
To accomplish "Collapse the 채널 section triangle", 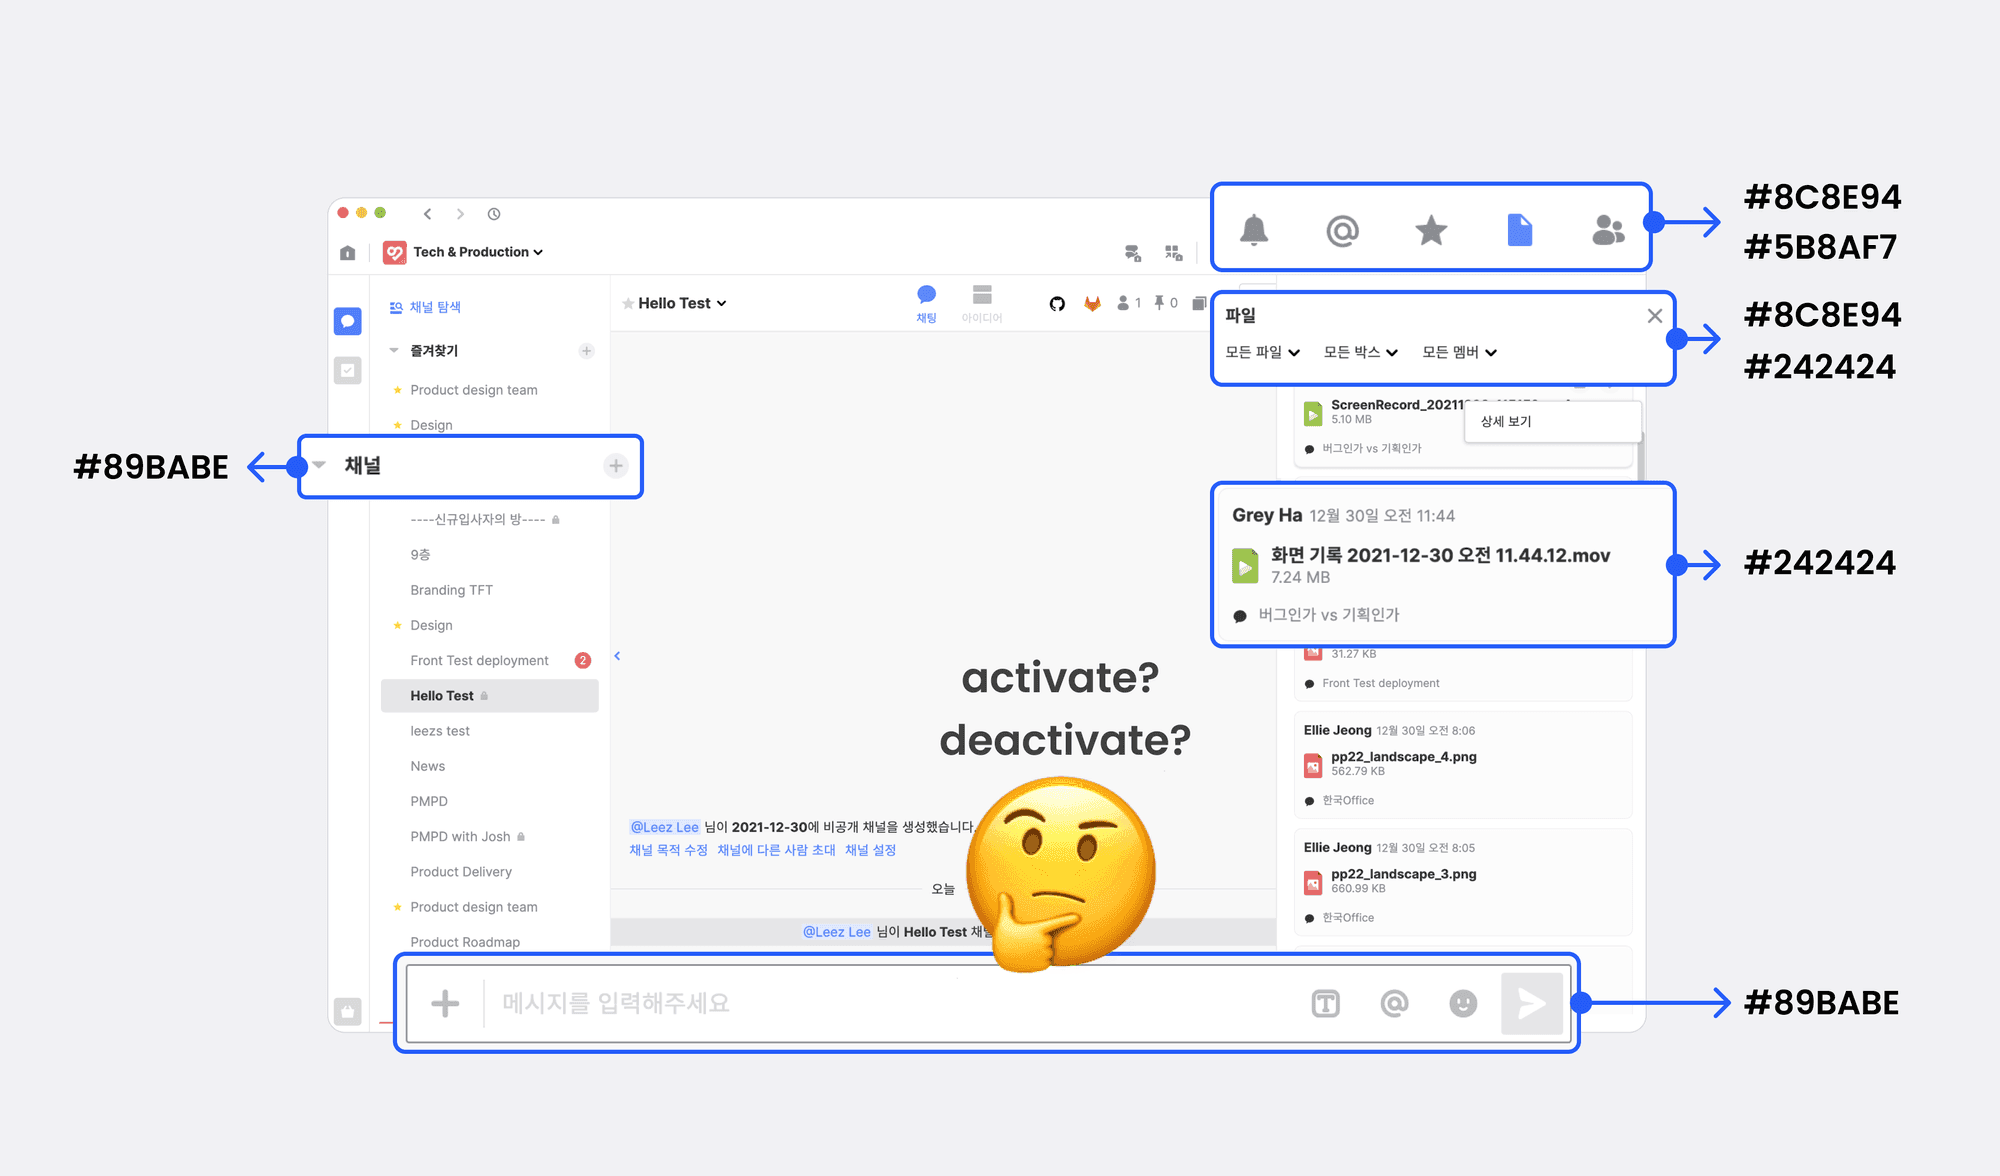I will pyautogui.click(x=320, y=465).
